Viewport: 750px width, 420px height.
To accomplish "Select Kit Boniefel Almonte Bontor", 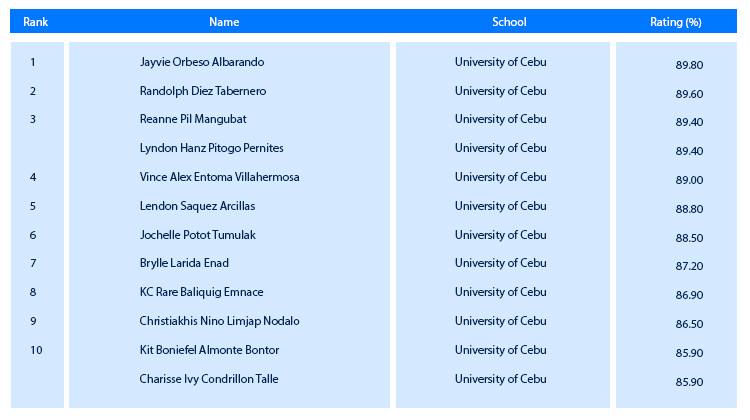I will [x=209, y=350].
